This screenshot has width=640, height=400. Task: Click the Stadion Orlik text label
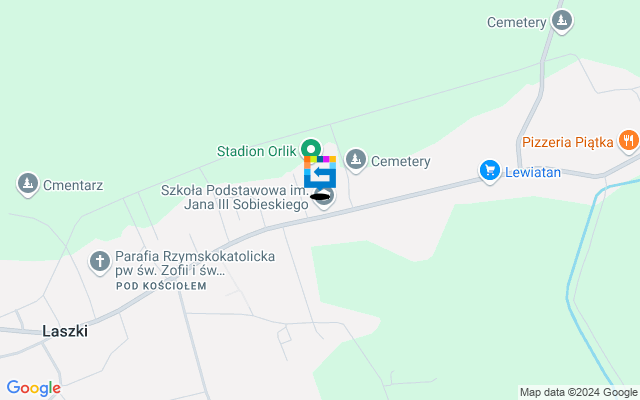pos(256,151)
